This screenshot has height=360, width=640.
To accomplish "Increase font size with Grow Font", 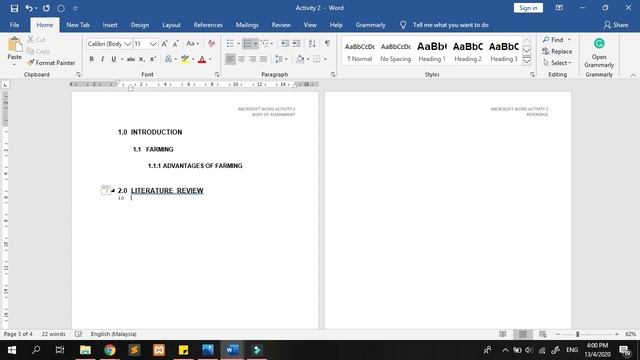I will tap(164, 44).
